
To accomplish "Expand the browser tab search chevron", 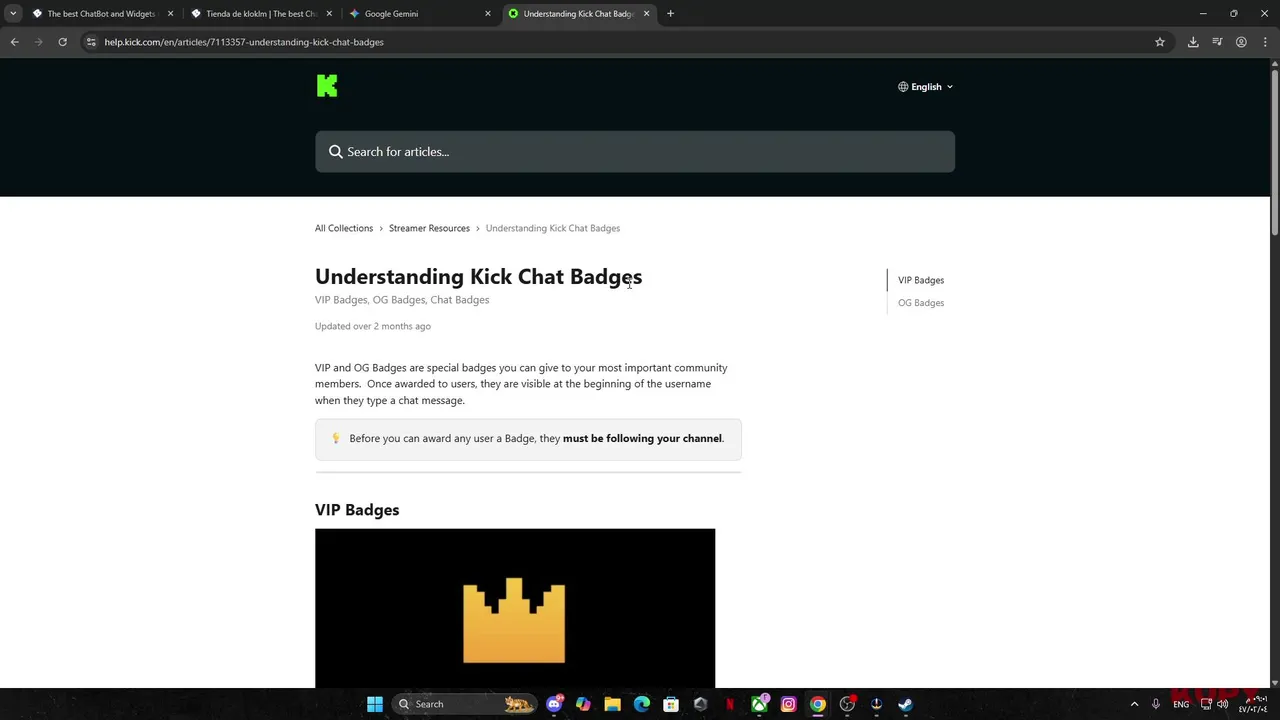I will pos(13,13).
